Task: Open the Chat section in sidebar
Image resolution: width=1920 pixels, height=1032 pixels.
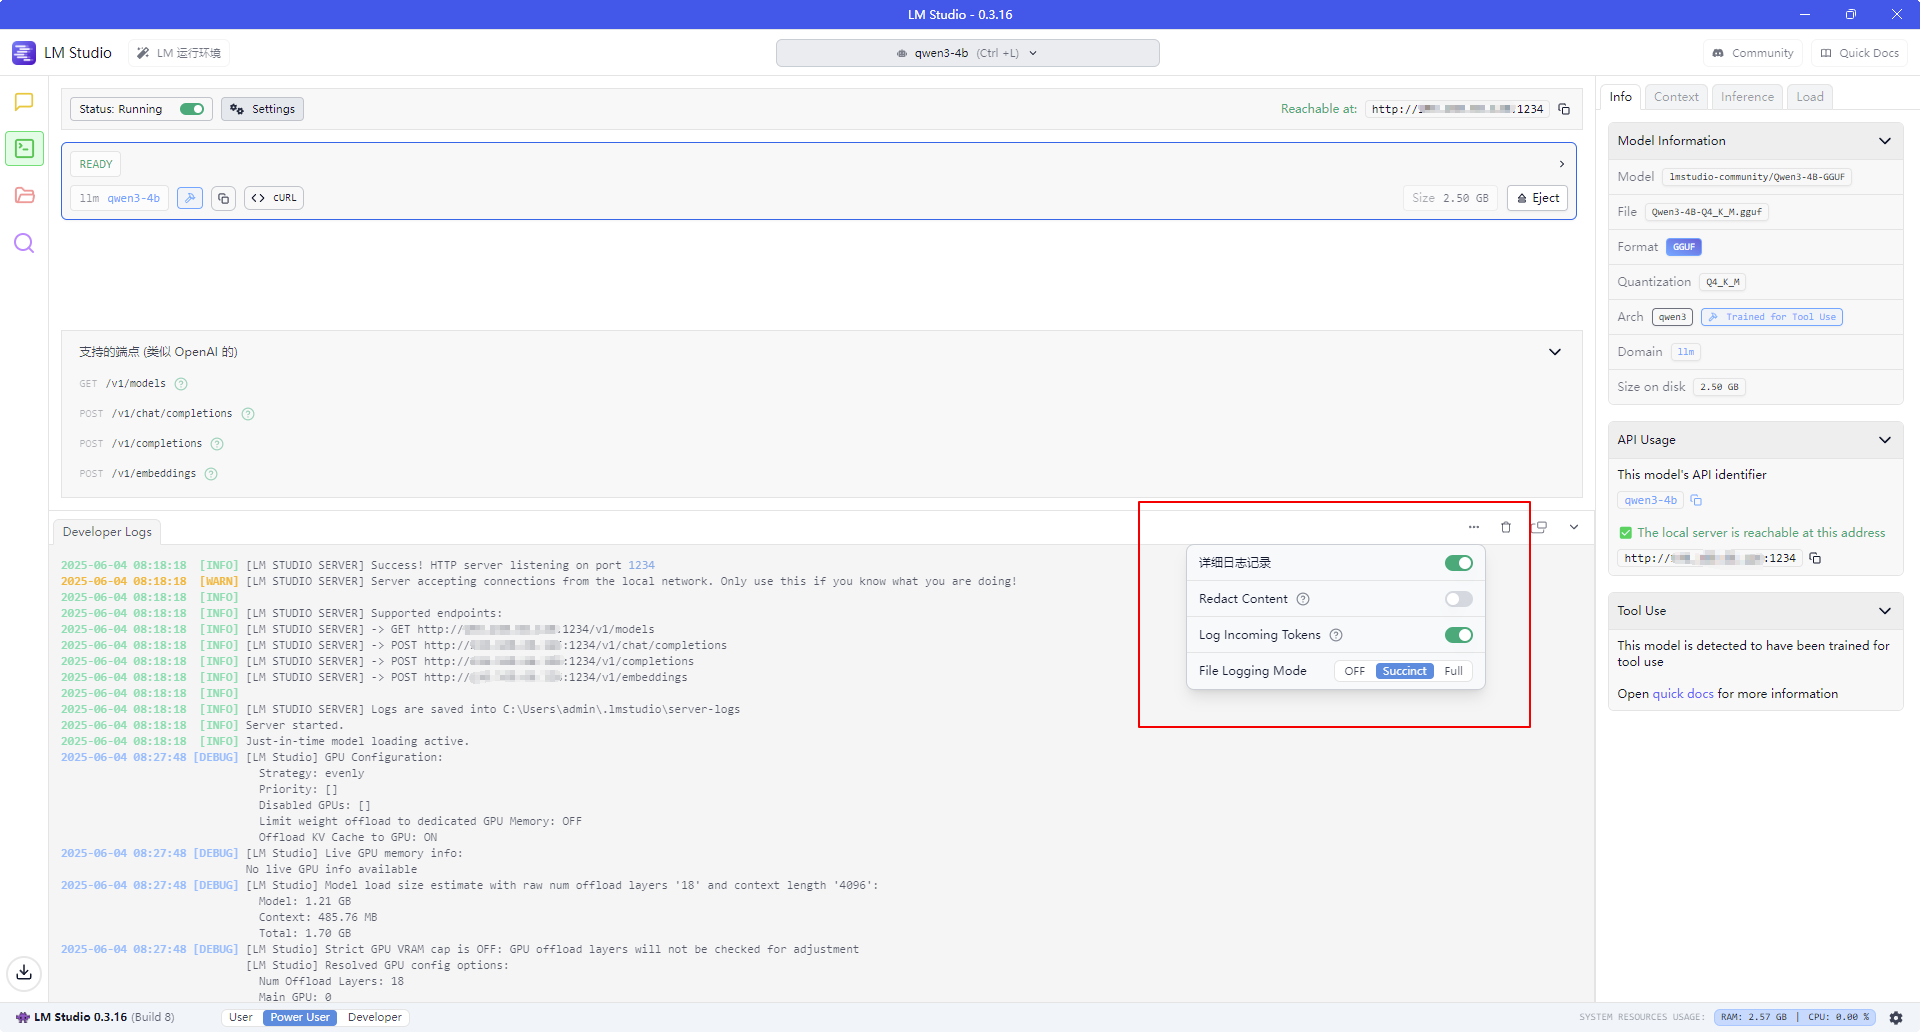Action: [24, 102]
